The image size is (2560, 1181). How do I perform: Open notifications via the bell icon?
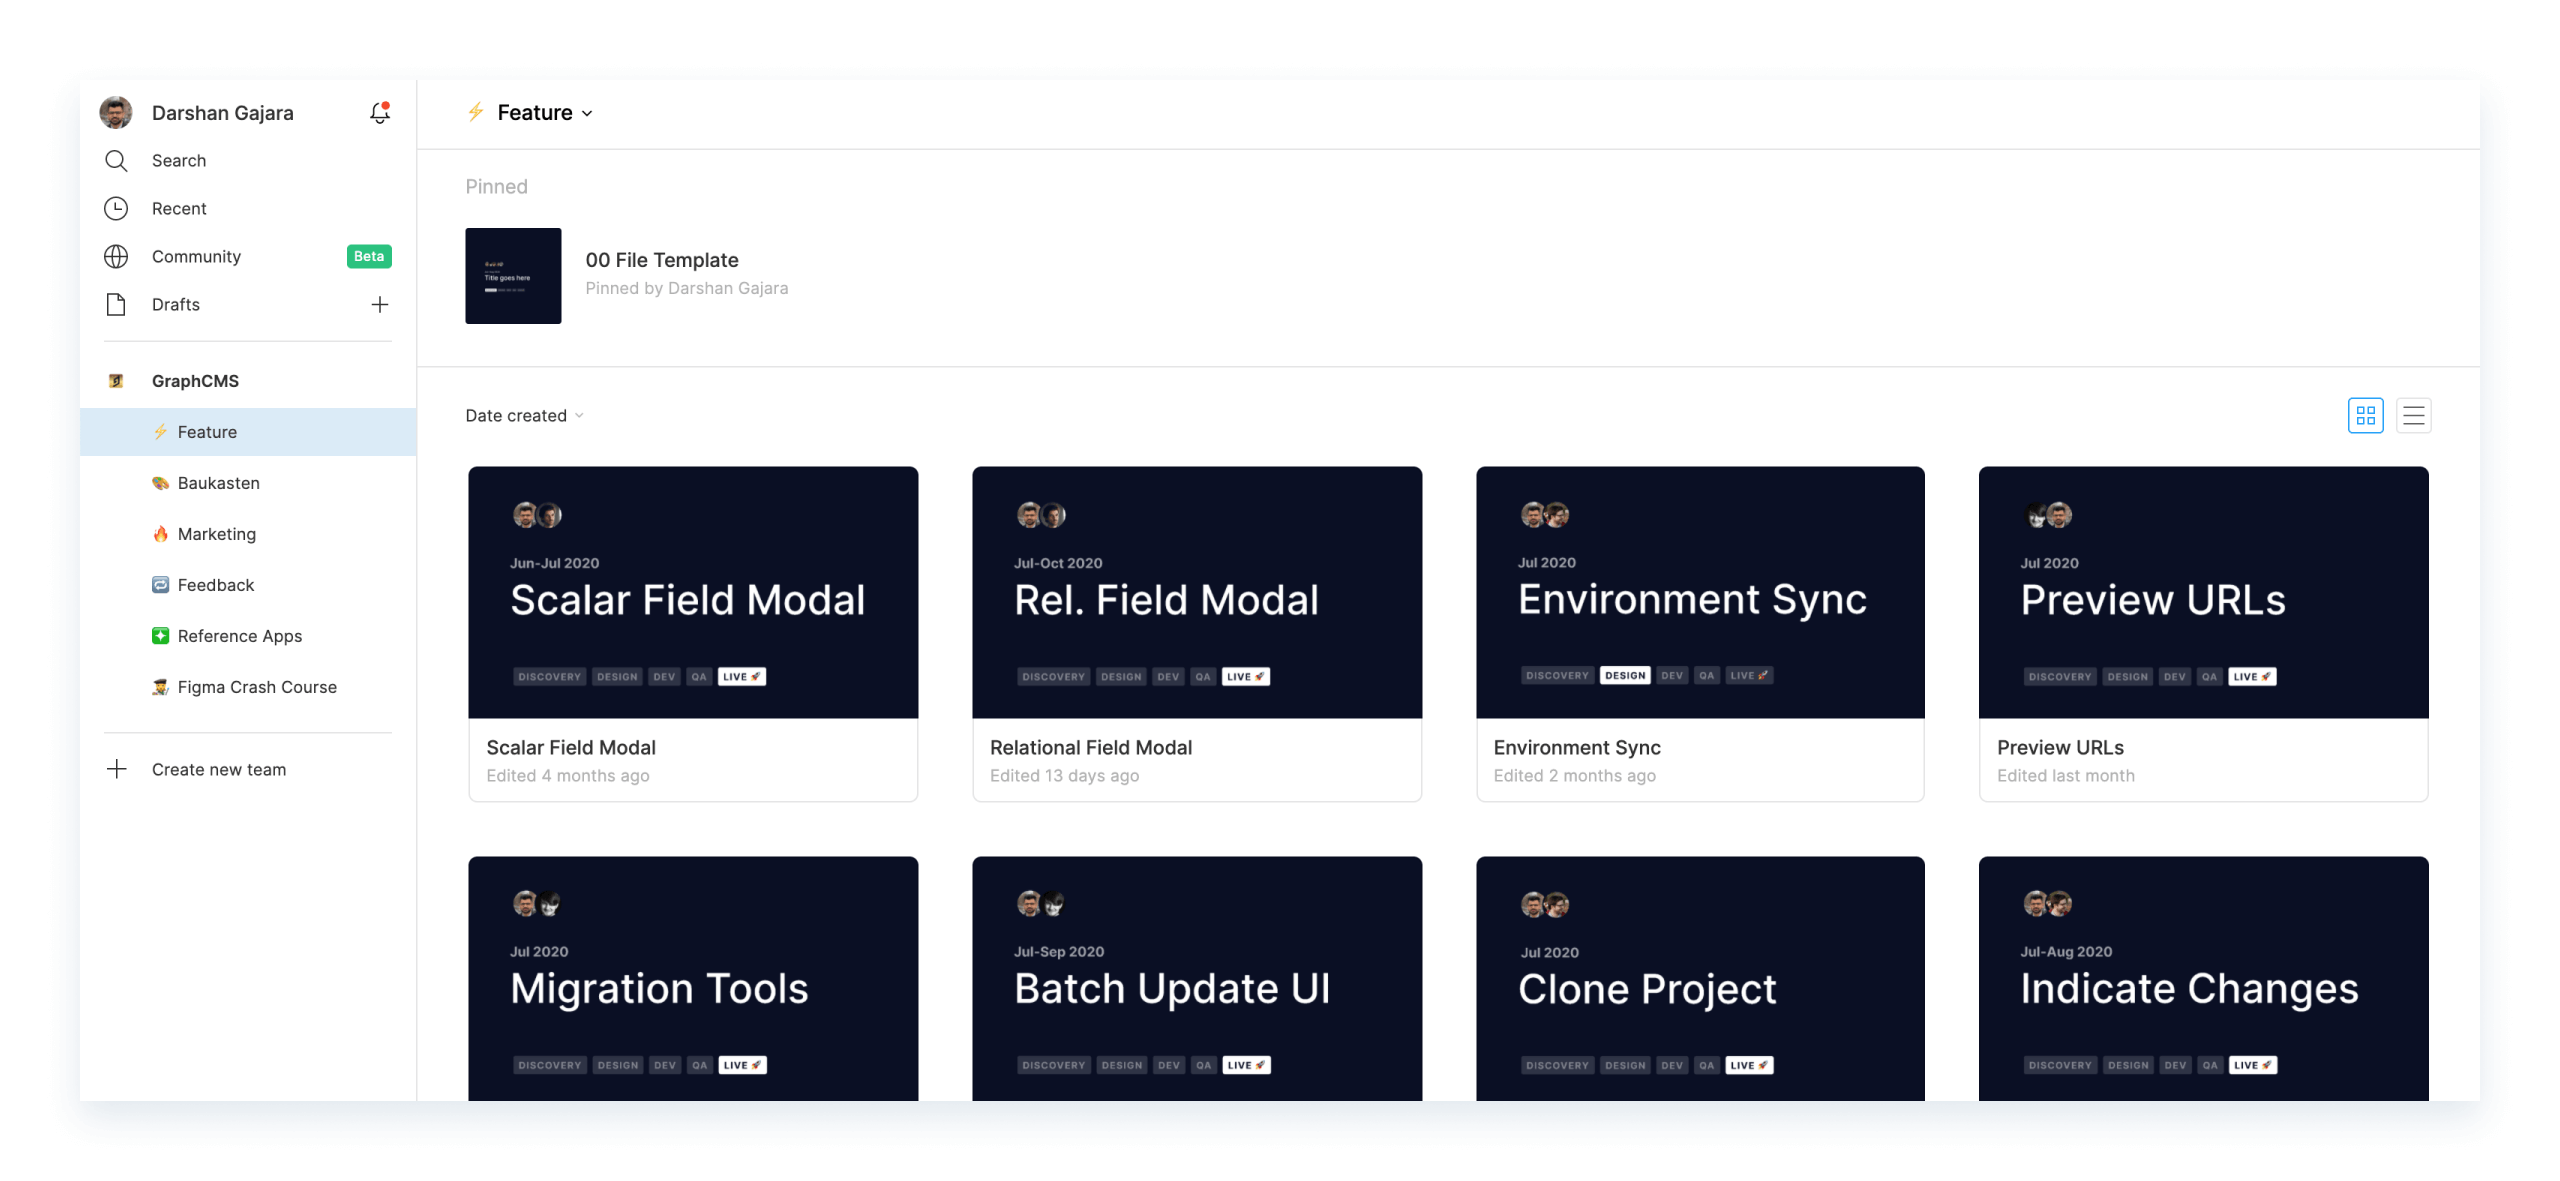[x=379, y=113]
